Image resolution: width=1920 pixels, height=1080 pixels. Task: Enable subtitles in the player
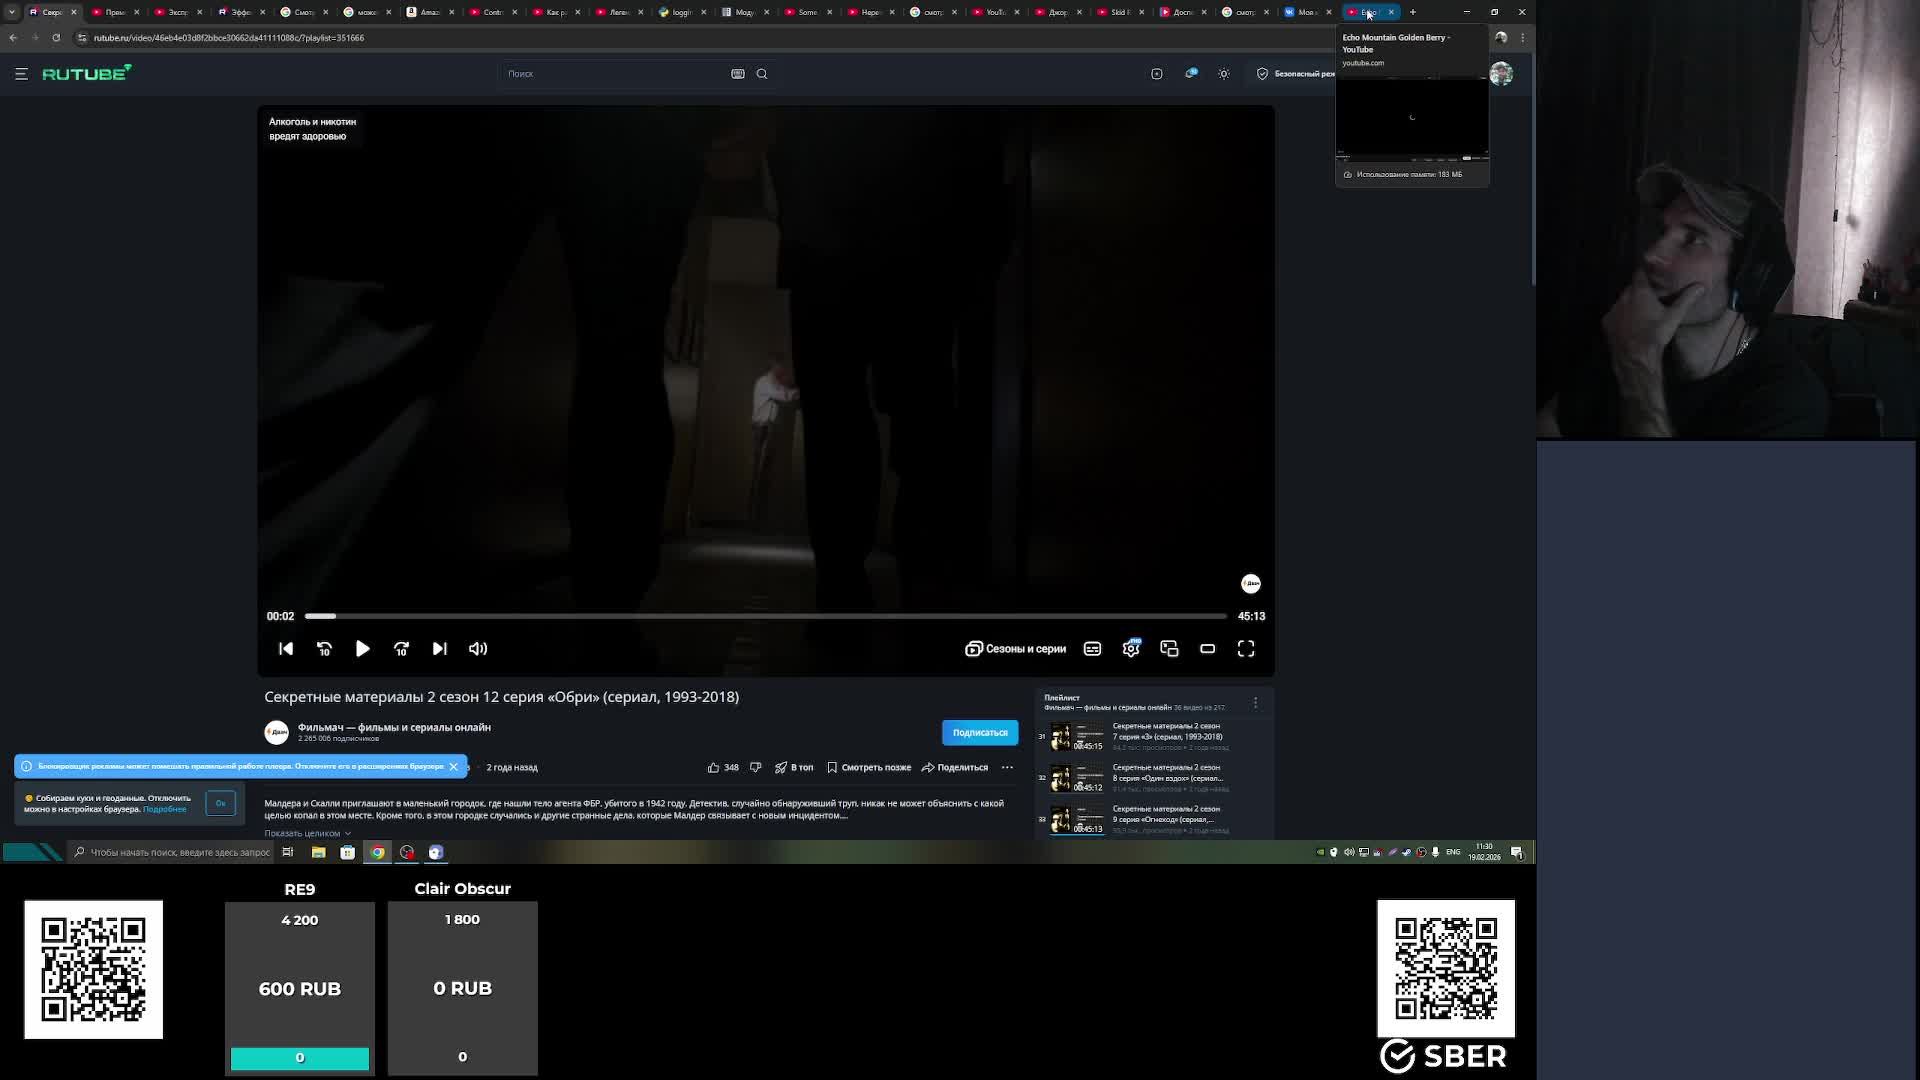click(x=1092, y=649)
